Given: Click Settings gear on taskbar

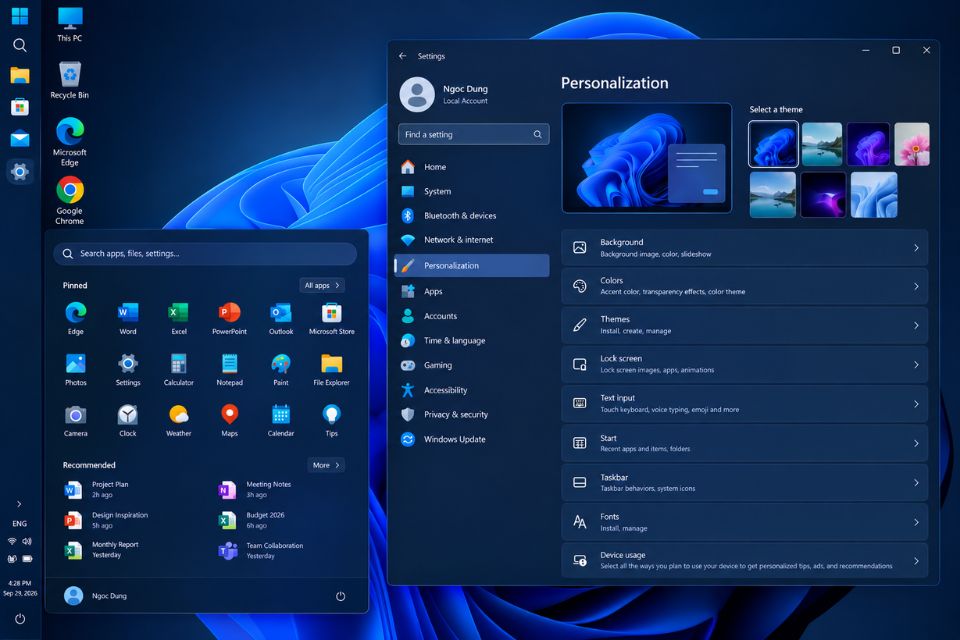Looking at the screenshot, I should [20, 171].
